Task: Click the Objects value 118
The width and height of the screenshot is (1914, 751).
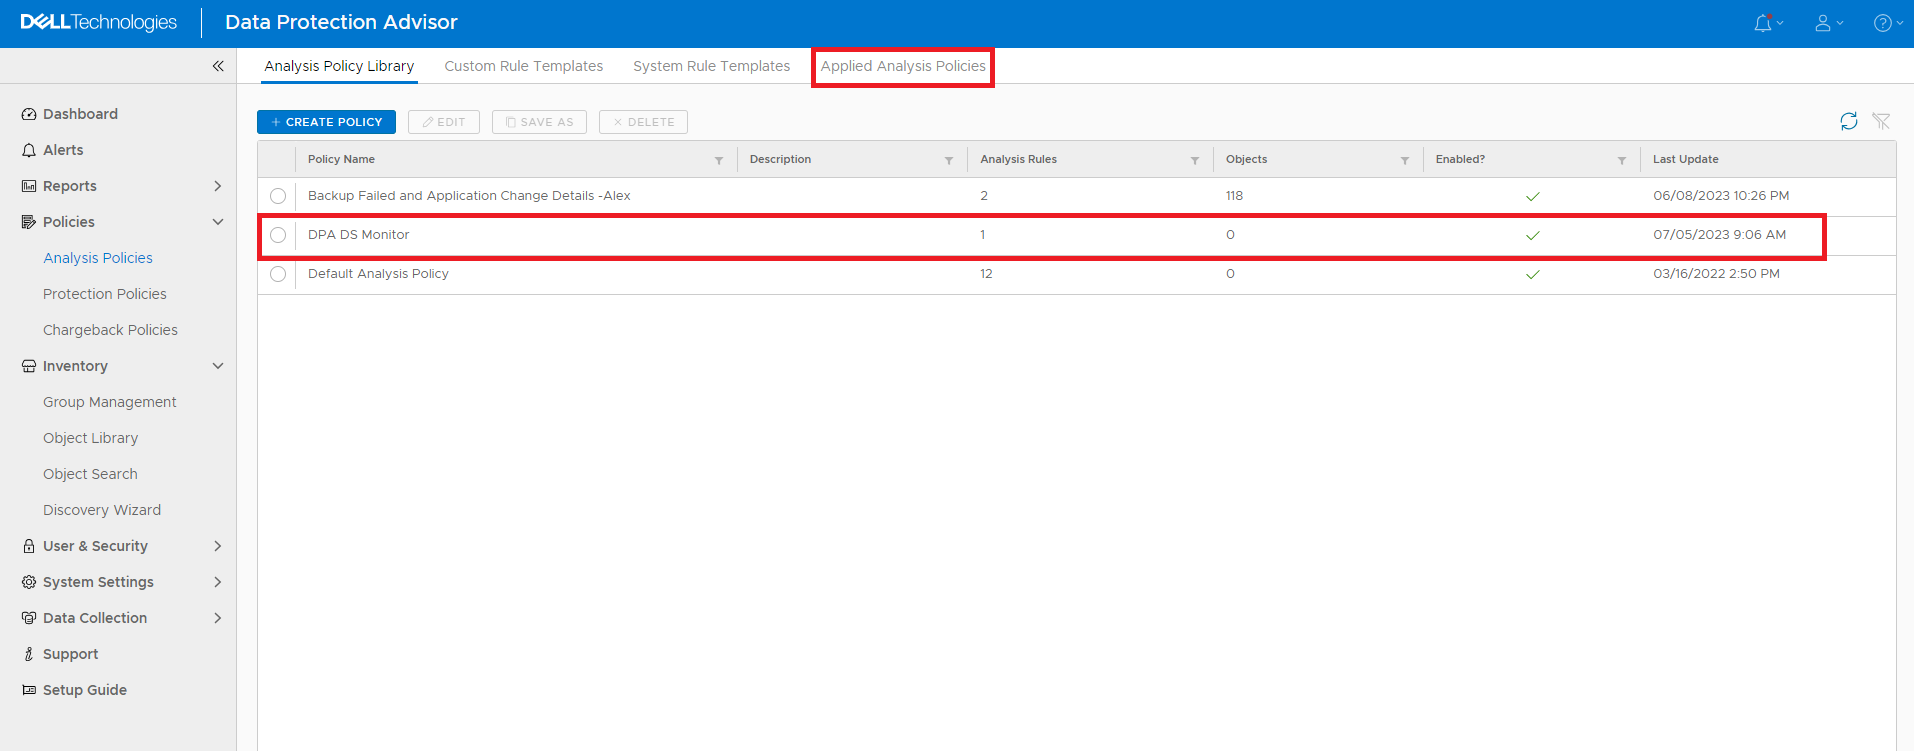Action: pyautogui.click(x=1234, y=196)
